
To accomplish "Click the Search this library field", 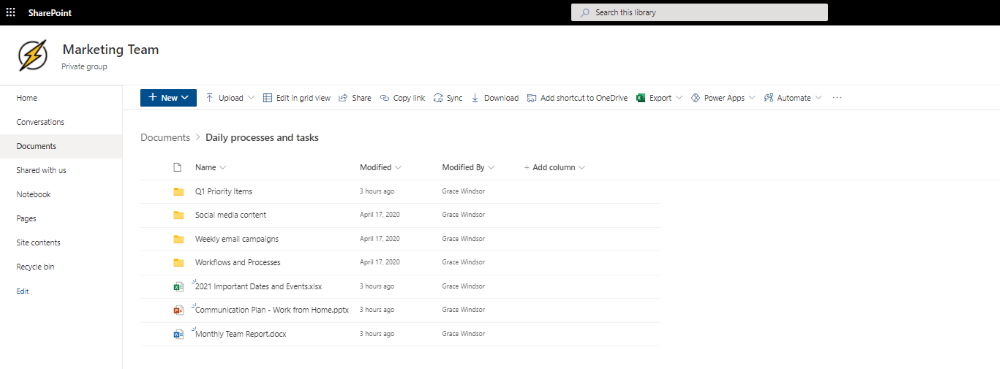I will 699,12.
